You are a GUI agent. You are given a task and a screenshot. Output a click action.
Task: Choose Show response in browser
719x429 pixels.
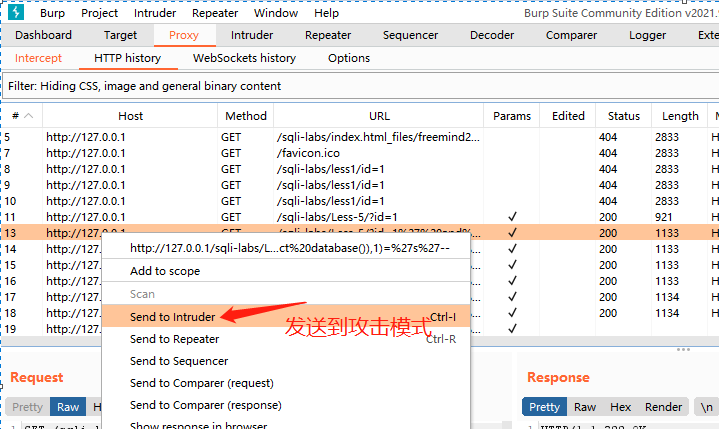click(286, 424)
